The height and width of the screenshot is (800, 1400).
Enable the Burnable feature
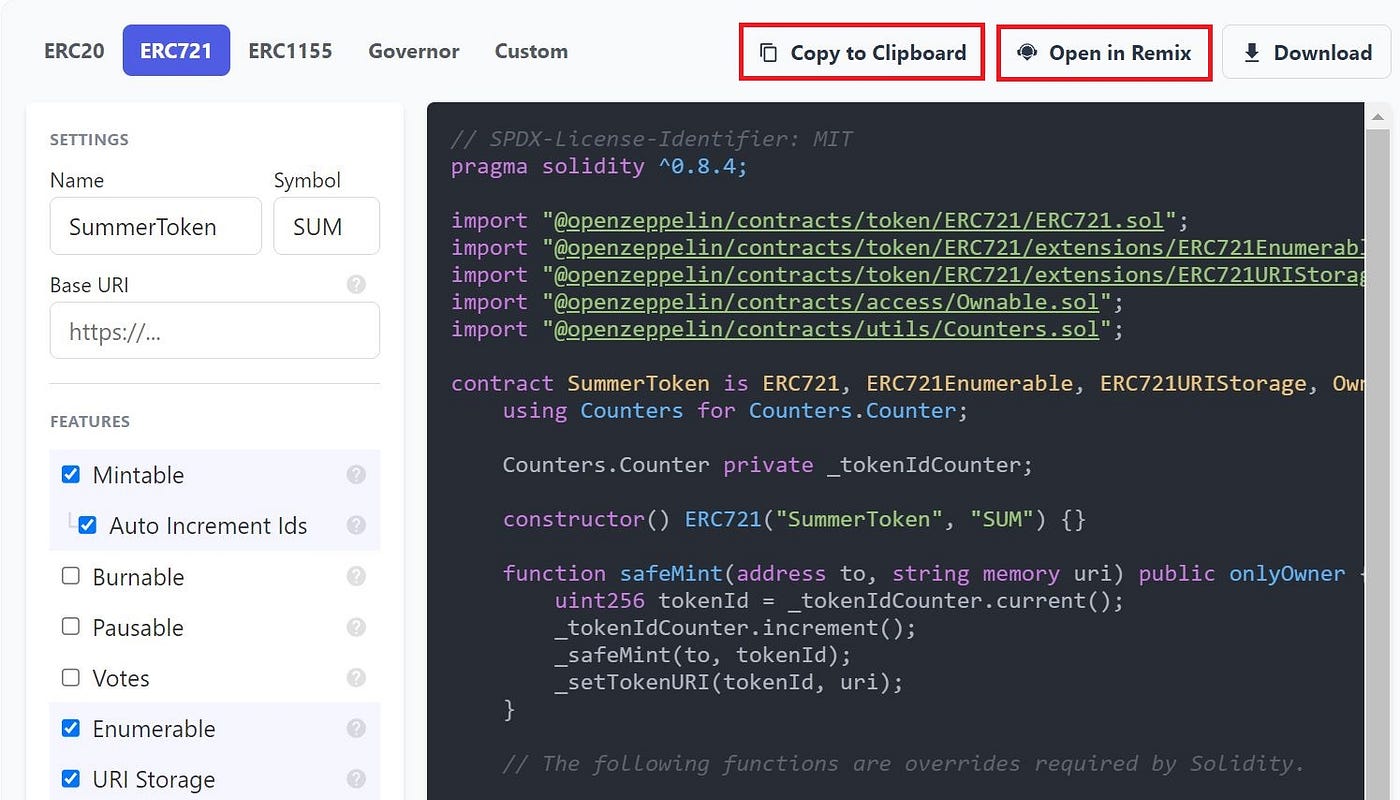tap(71, 576)
